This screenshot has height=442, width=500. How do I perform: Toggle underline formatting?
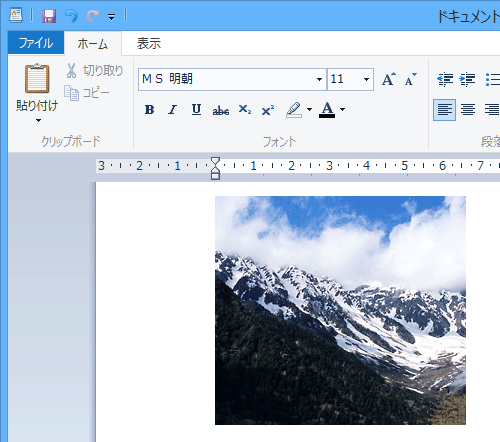(196, 110)
